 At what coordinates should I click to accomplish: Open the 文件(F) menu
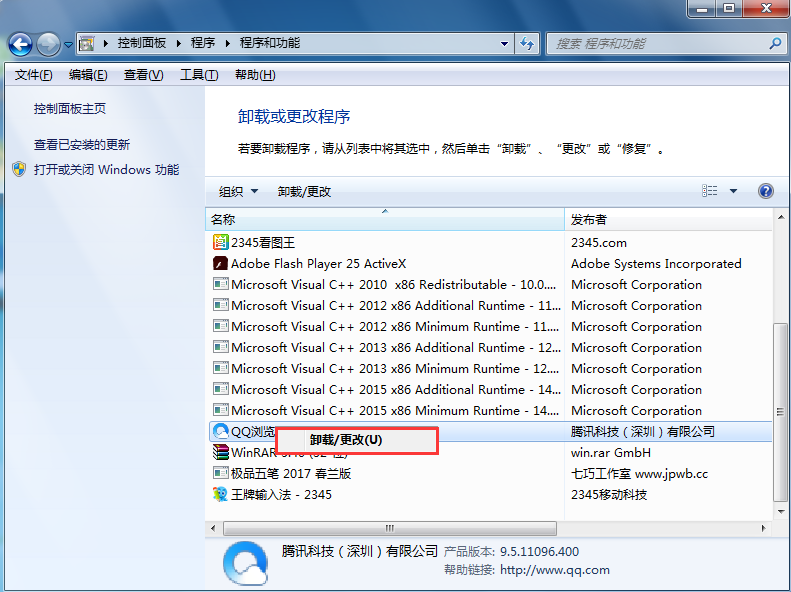coord(33,75)
